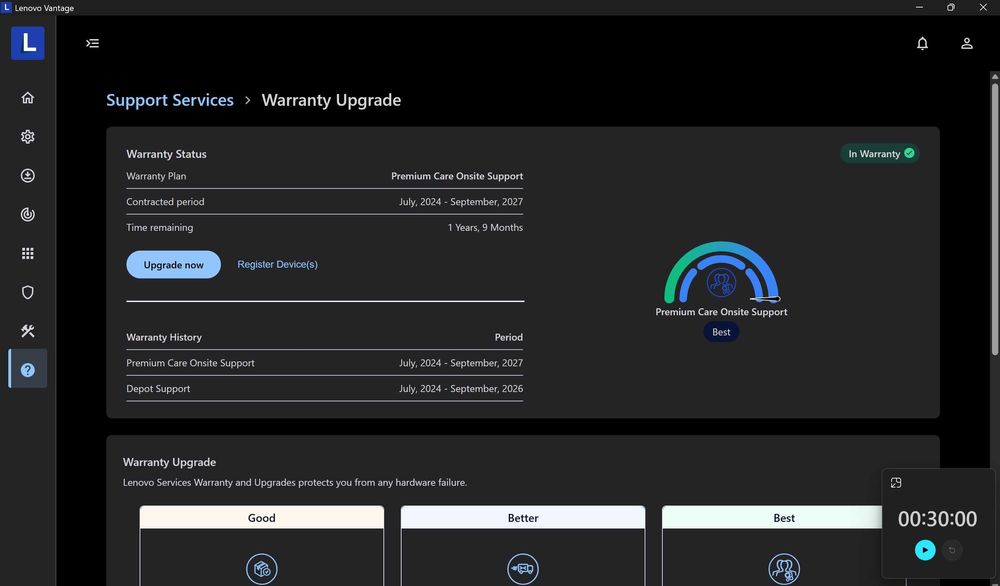
Task: Select the Better warranty card header
Action: [523, 518]
